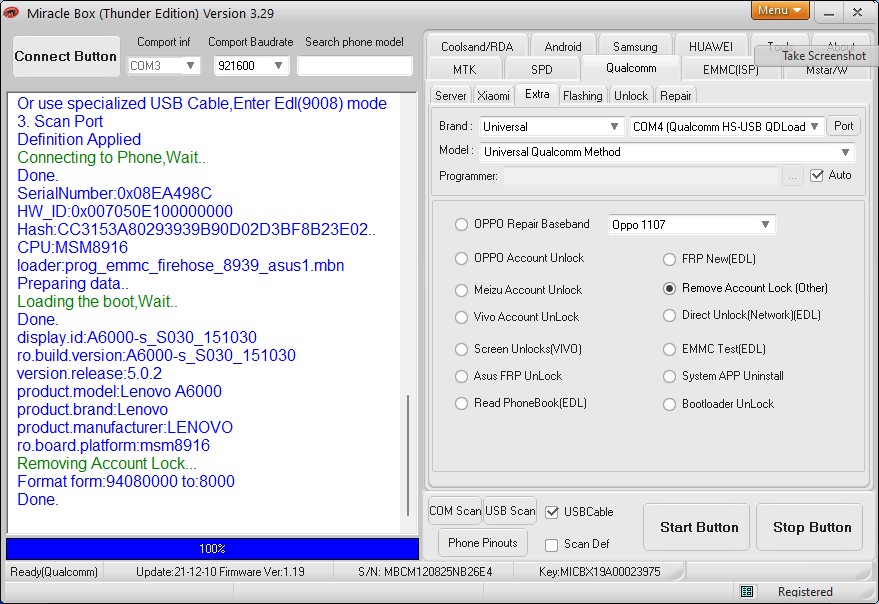Select Meizu Account Unlock option
Viewport: 879px width, 604px height.
point(461,290)
